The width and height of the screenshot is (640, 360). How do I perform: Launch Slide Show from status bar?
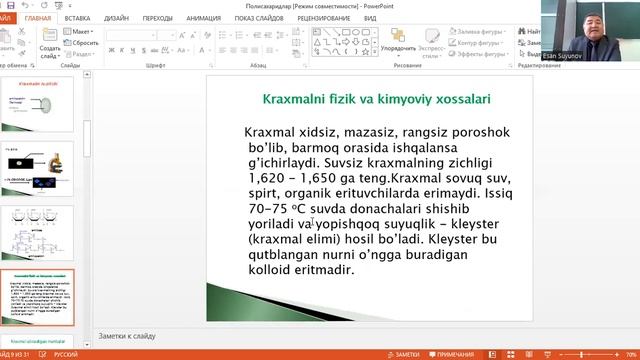point(547,354)
